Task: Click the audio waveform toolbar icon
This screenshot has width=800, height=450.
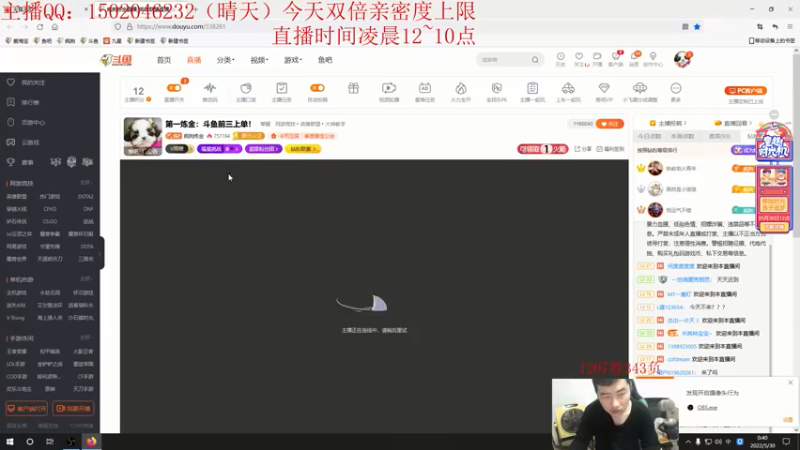Action: tap(210, 91)
